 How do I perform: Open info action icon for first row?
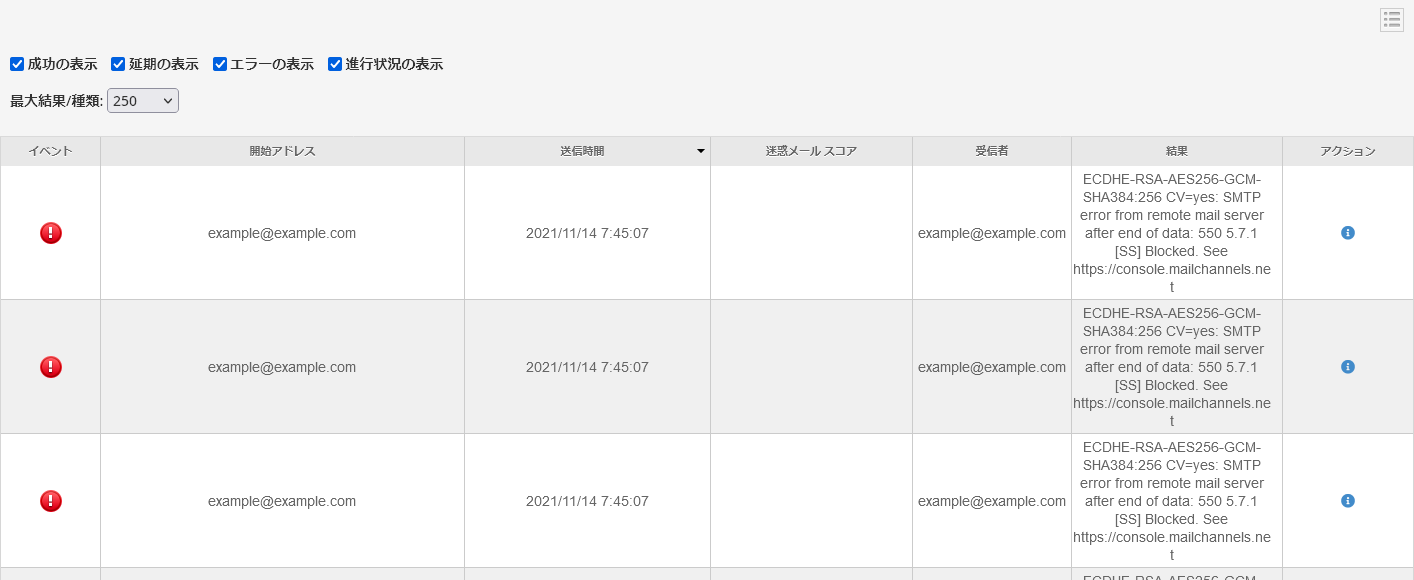[x=1347, y=233]
